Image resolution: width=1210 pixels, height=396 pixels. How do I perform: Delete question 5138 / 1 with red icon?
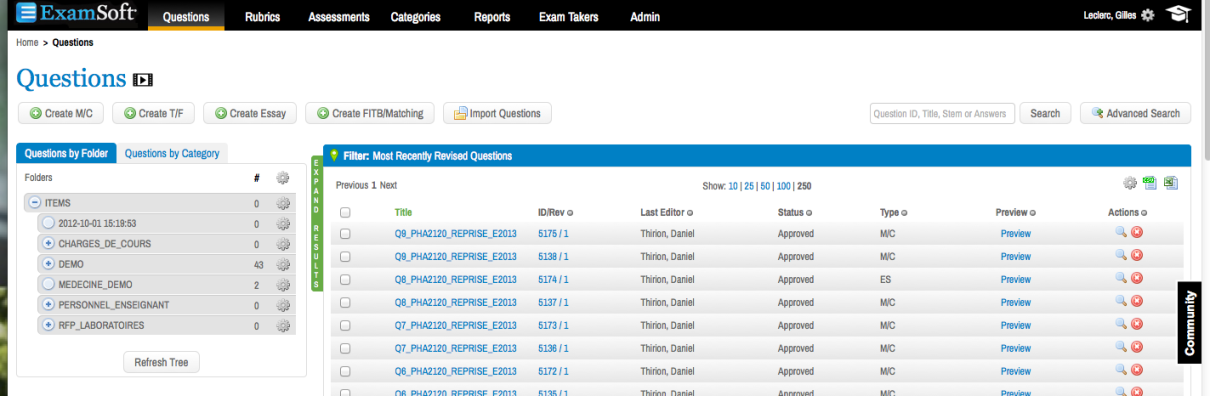1137,256
